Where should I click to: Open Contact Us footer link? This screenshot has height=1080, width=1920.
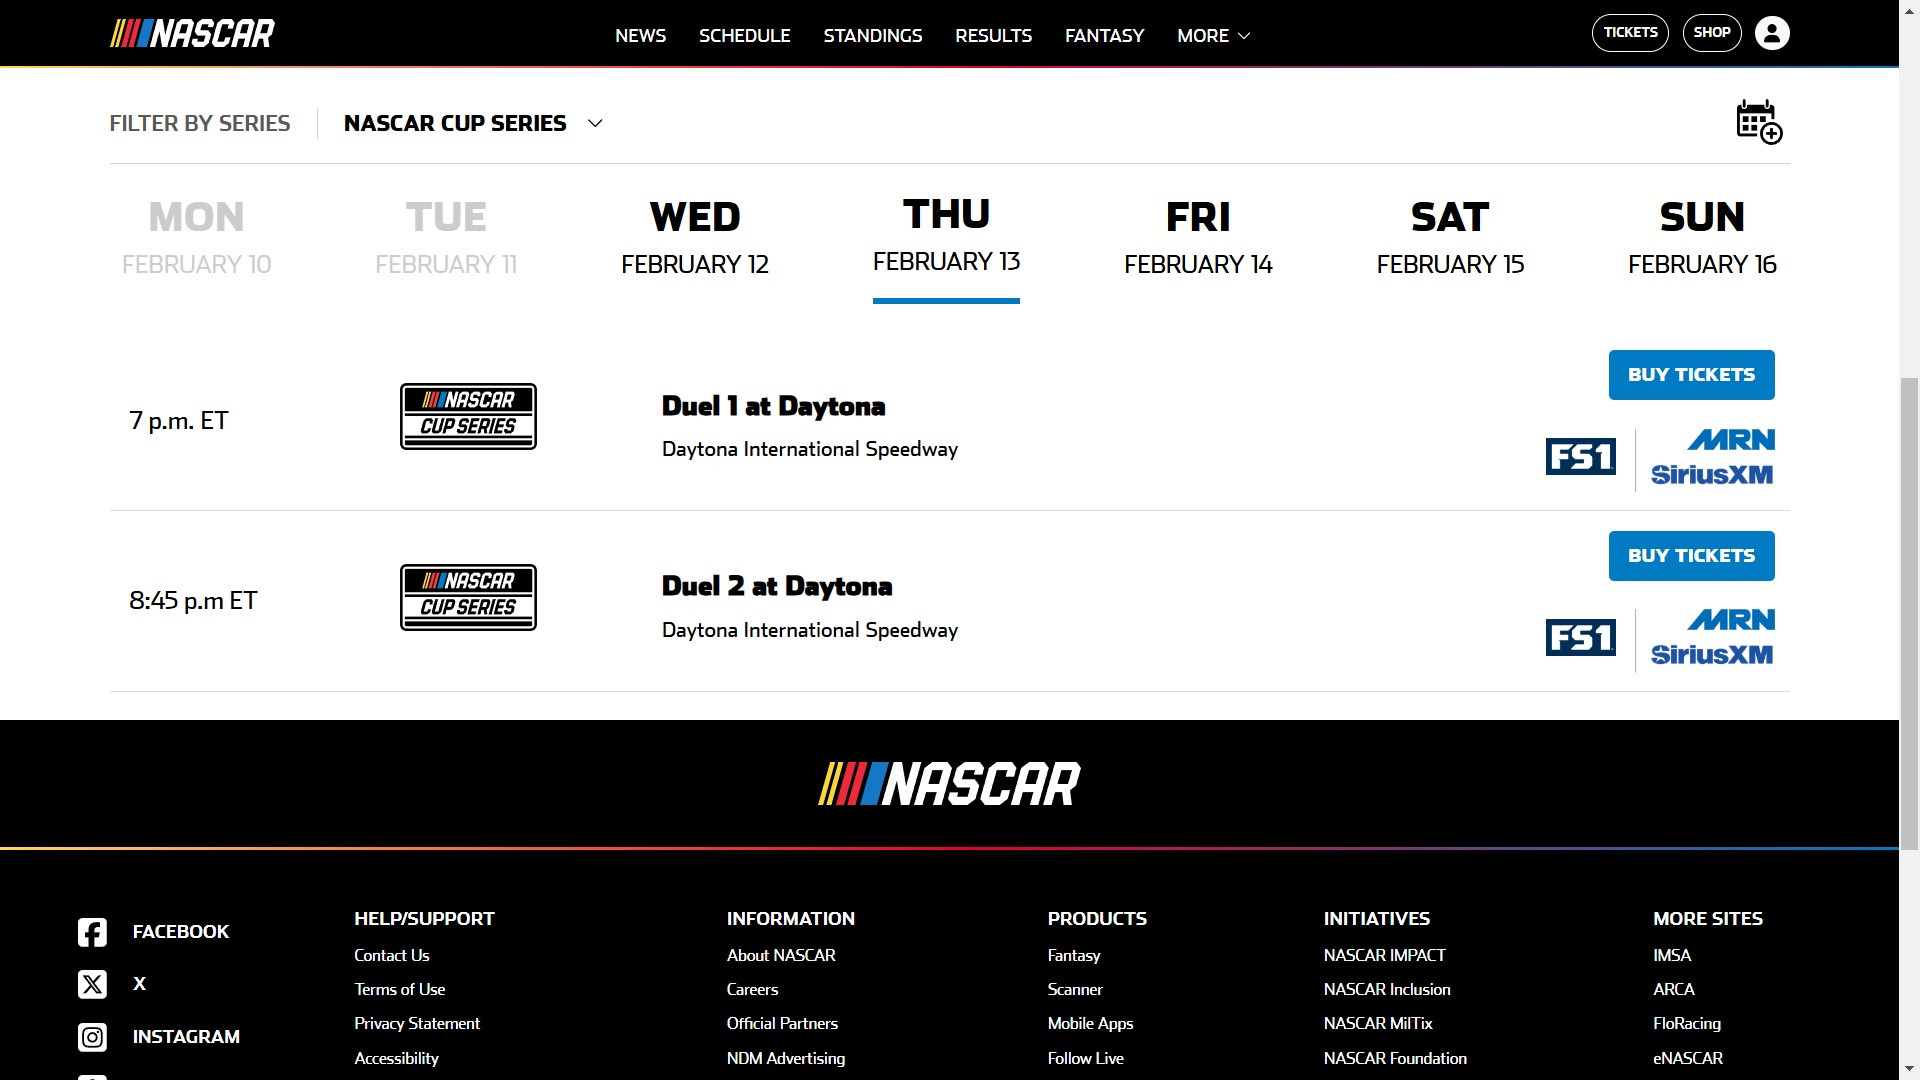coord(391,955)
